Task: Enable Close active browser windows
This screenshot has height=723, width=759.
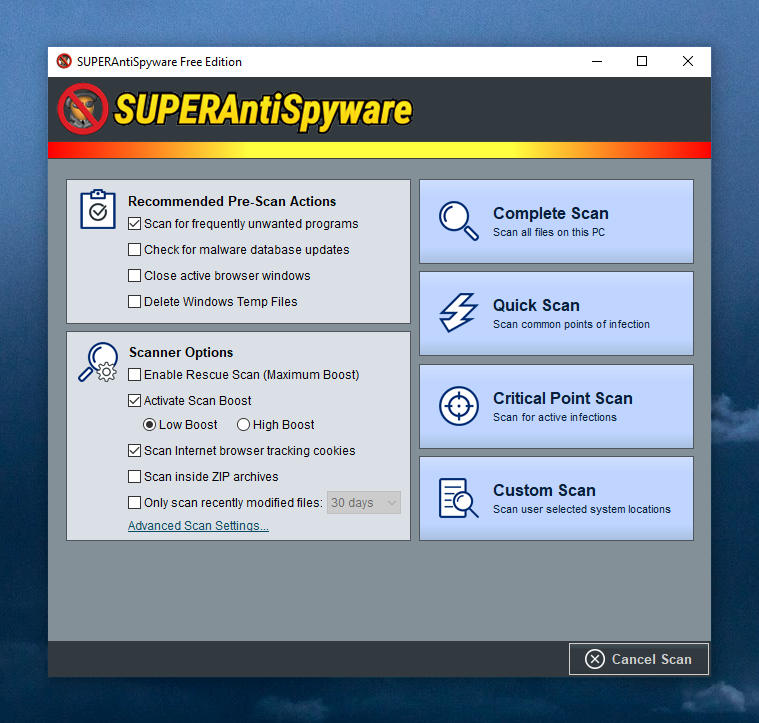Action: coord(134,276)
